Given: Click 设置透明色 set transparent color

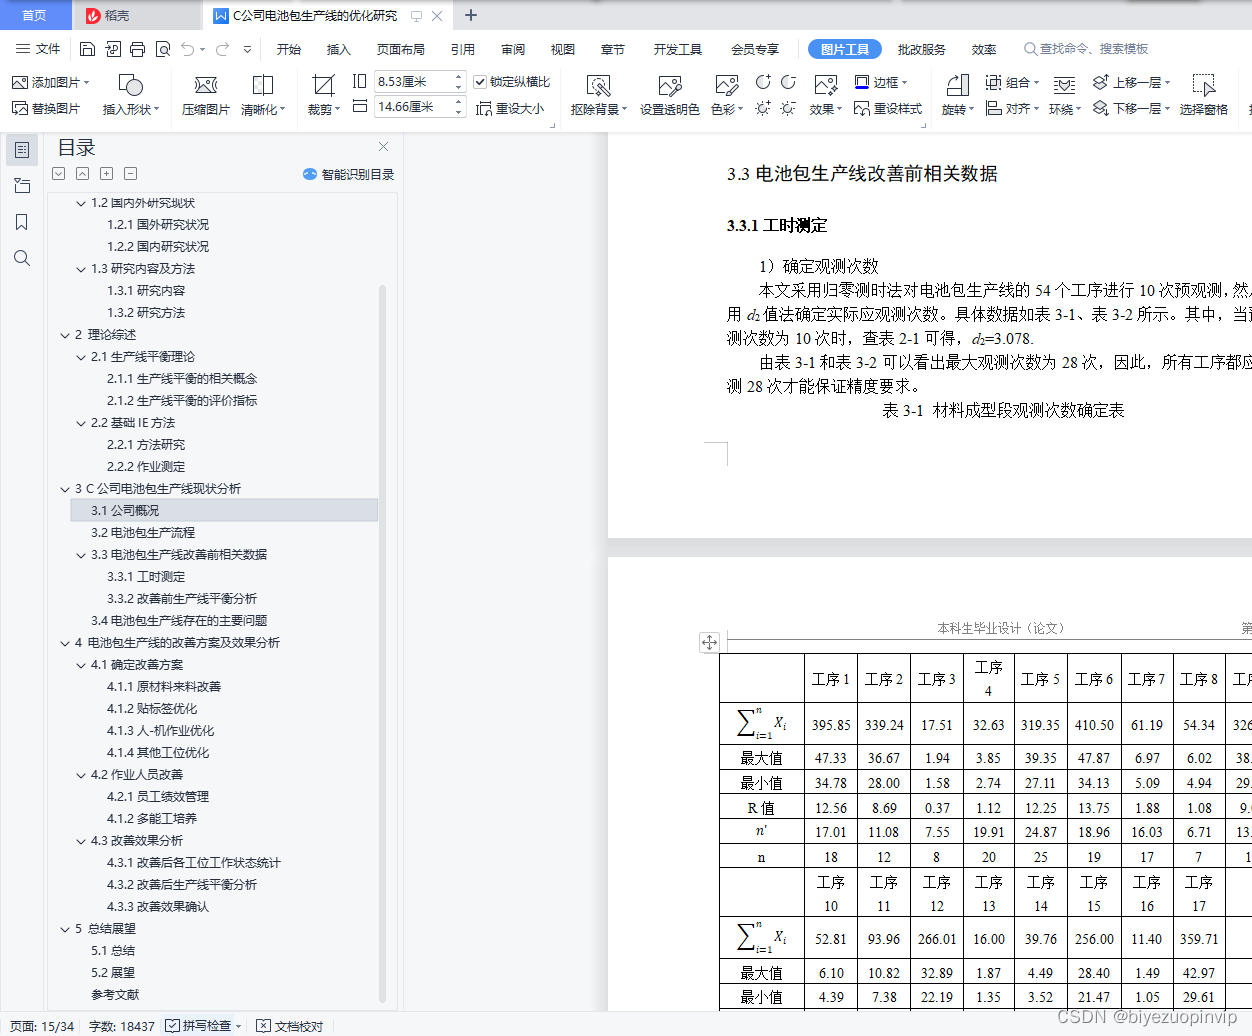Looking at the screenshot, I should pos(669,95).
